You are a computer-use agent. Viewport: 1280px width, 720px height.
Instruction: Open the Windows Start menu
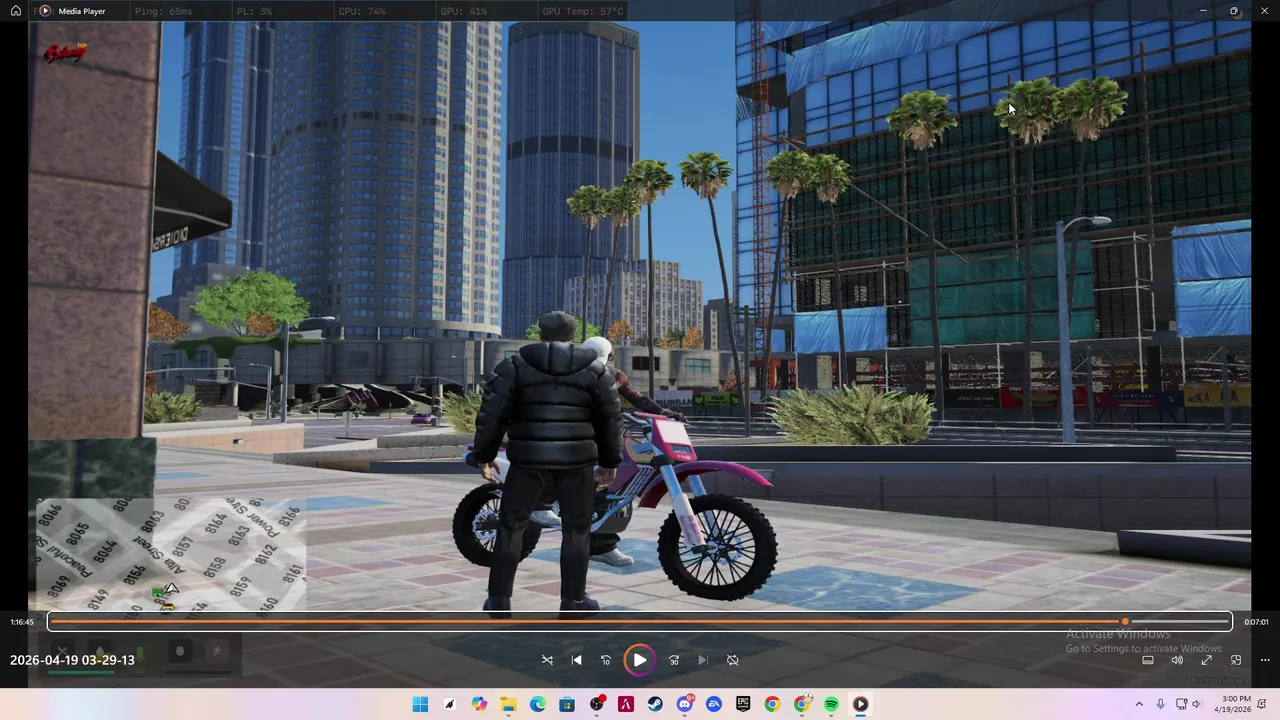click(420, 704)
